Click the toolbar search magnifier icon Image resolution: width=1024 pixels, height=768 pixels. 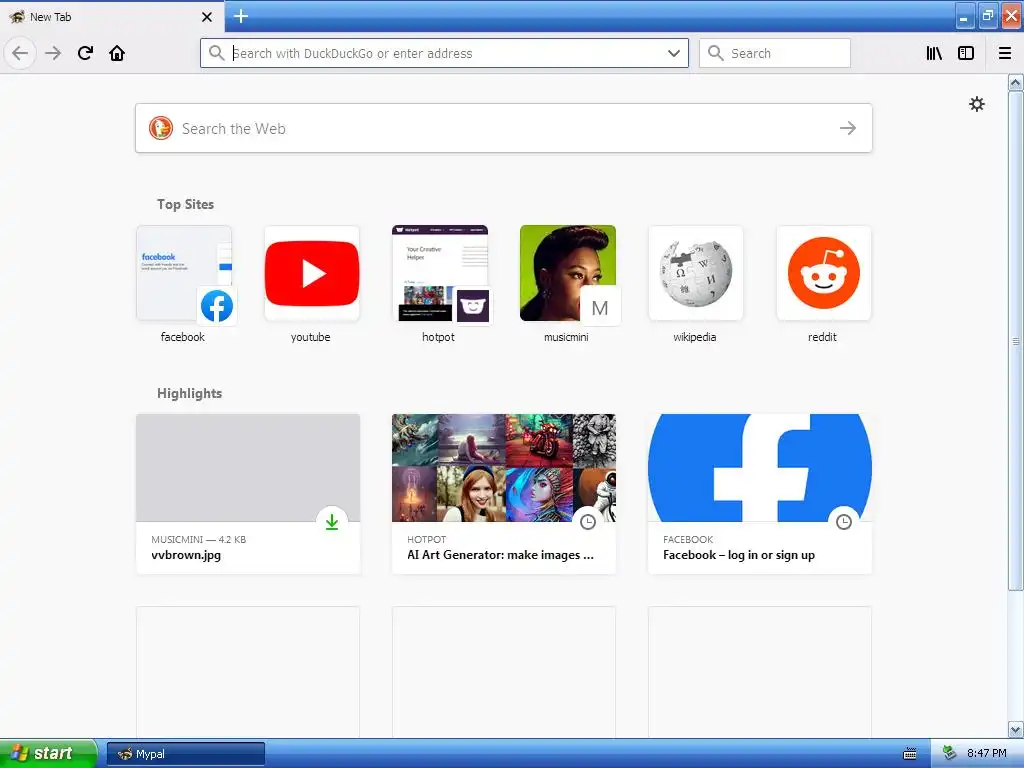click(716, 53)
